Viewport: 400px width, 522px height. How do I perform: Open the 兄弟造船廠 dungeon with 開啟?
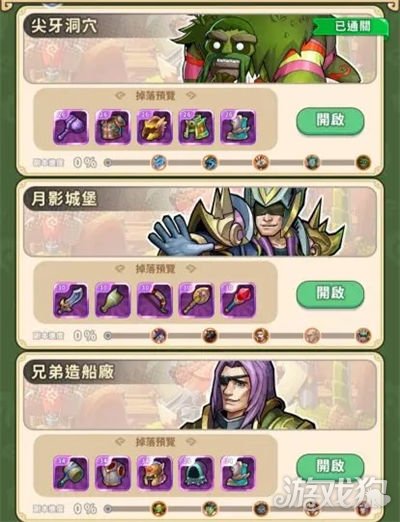(330, 466)
